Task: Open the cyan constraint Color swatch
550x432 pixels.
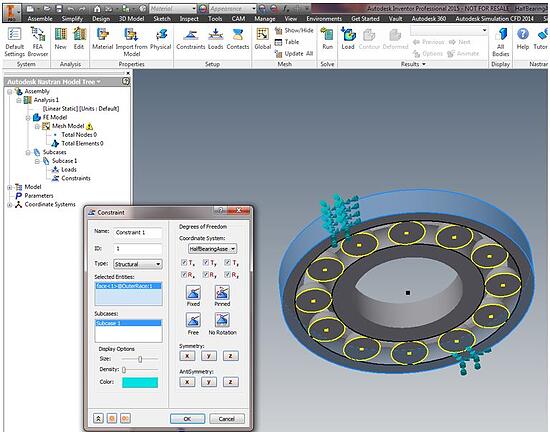Action: [140, 382]
